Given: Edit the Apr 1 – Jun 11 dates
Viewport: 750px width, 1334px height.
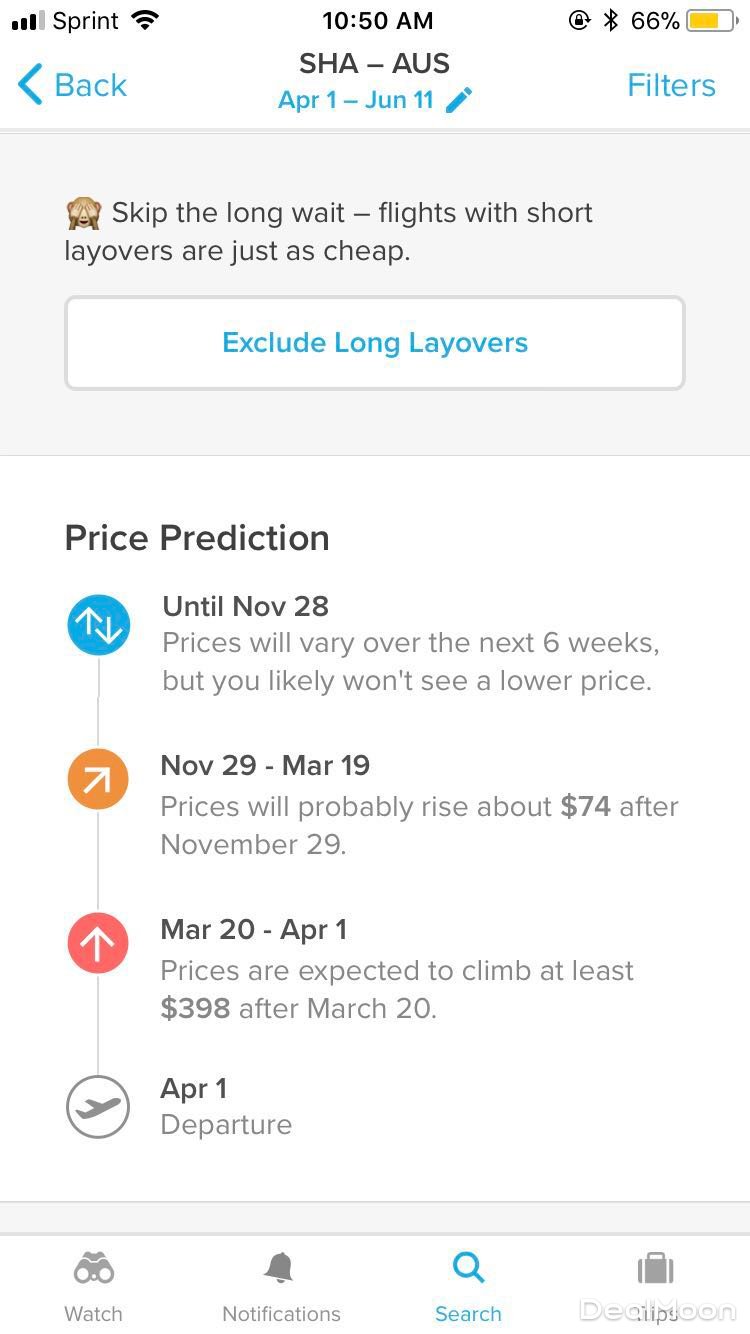Looking at the screenshot, I should 356,100.
